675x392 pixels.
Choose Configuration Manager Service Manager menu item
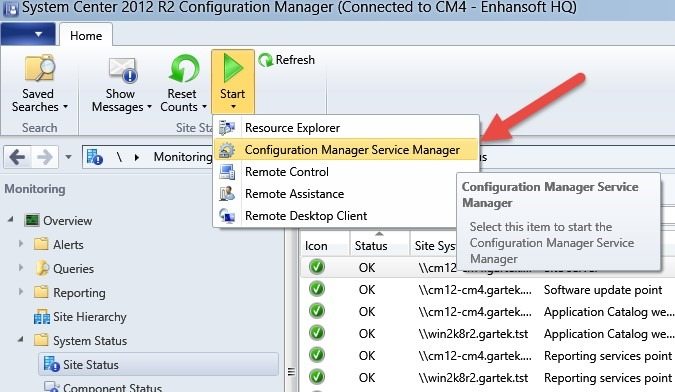coord(346,150)
